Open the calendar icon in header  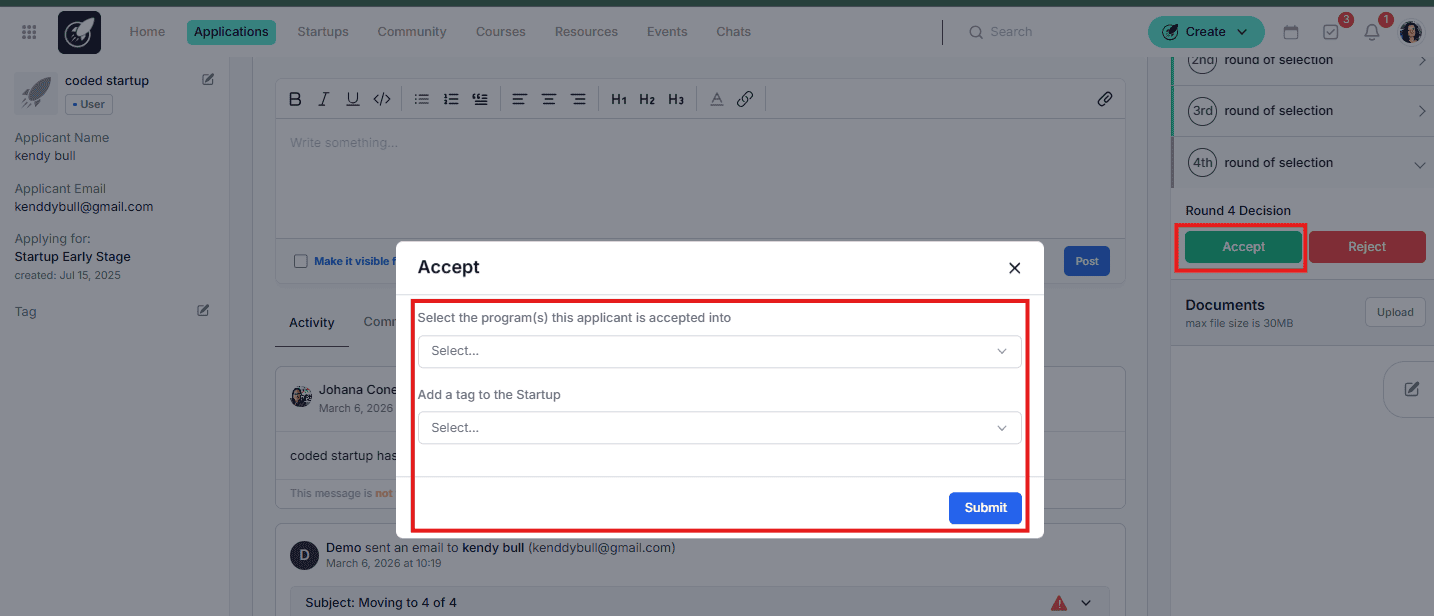point(1291,32)
